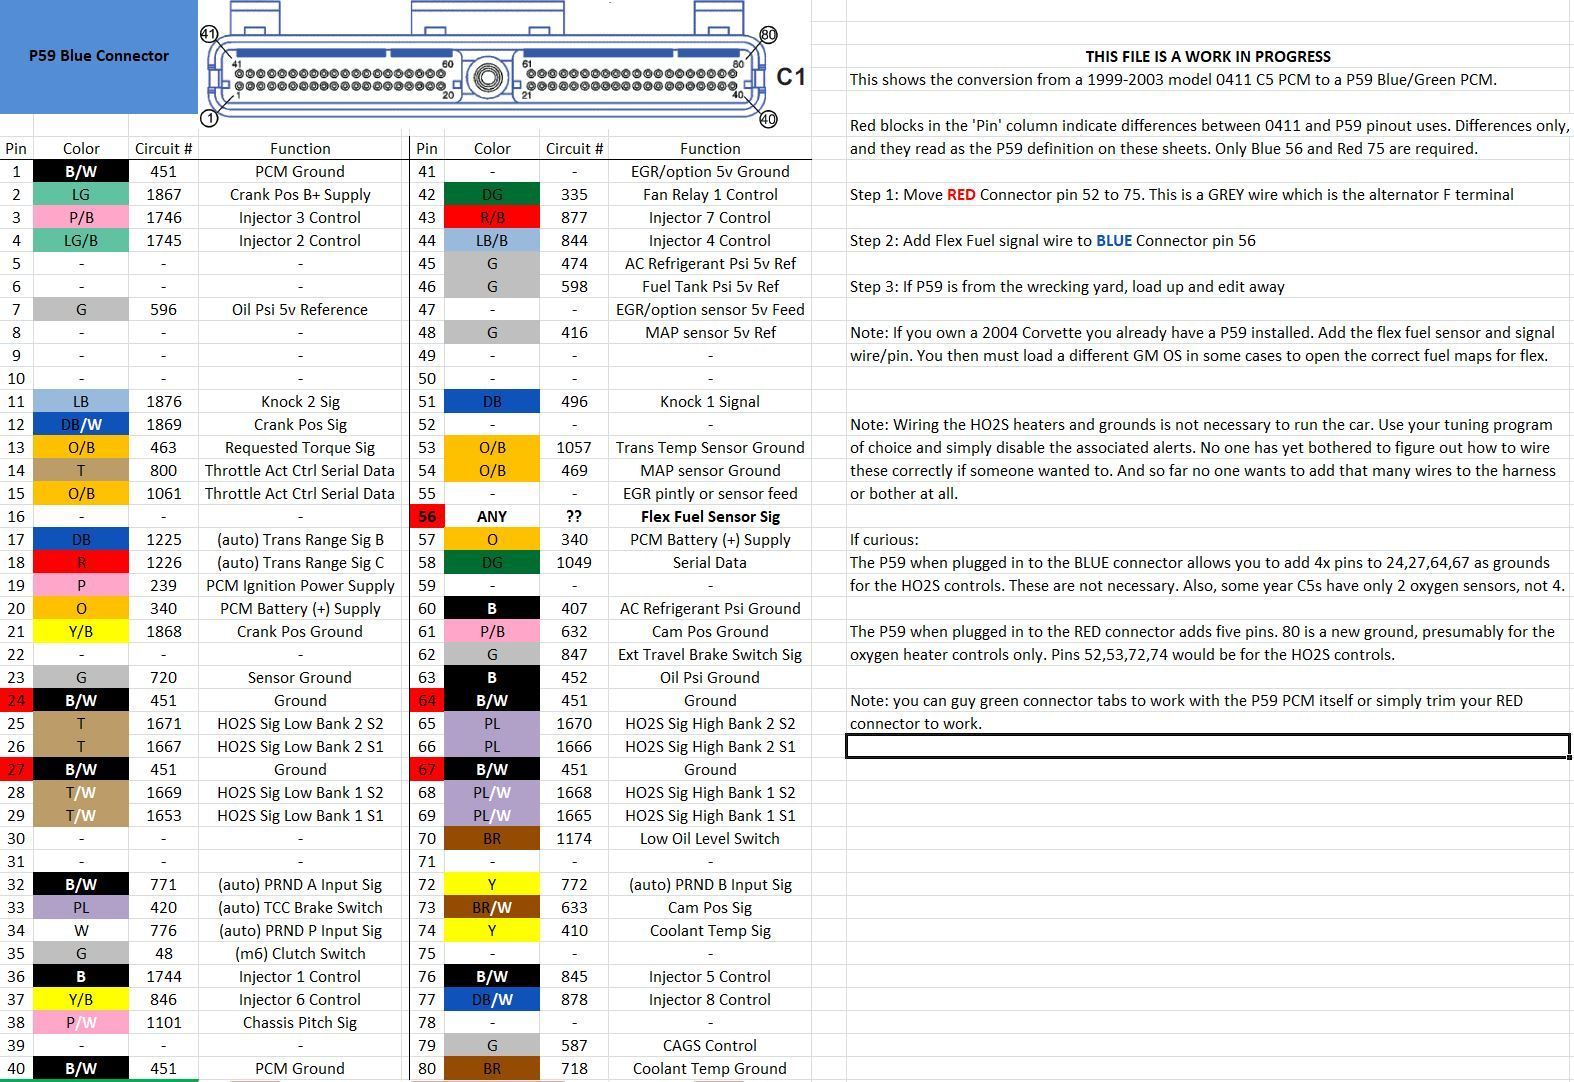The image size is (1574, 1082).
Task: Select the C1 connector diagram image
Action: [x=503, y=65]
